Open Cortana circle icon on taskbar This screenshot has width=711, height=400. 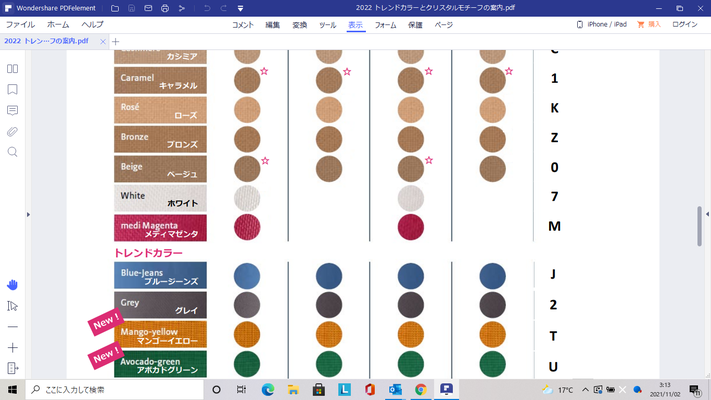click(x=216, y=390)
